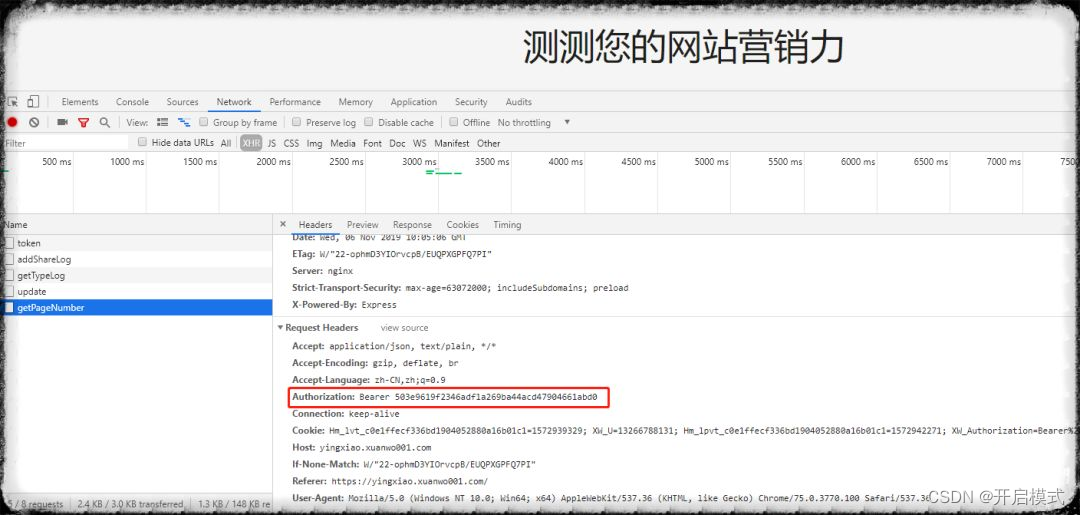Switch to the Application tab
This screenshot has width=1080, height=515.
click(x=414, y=102)
